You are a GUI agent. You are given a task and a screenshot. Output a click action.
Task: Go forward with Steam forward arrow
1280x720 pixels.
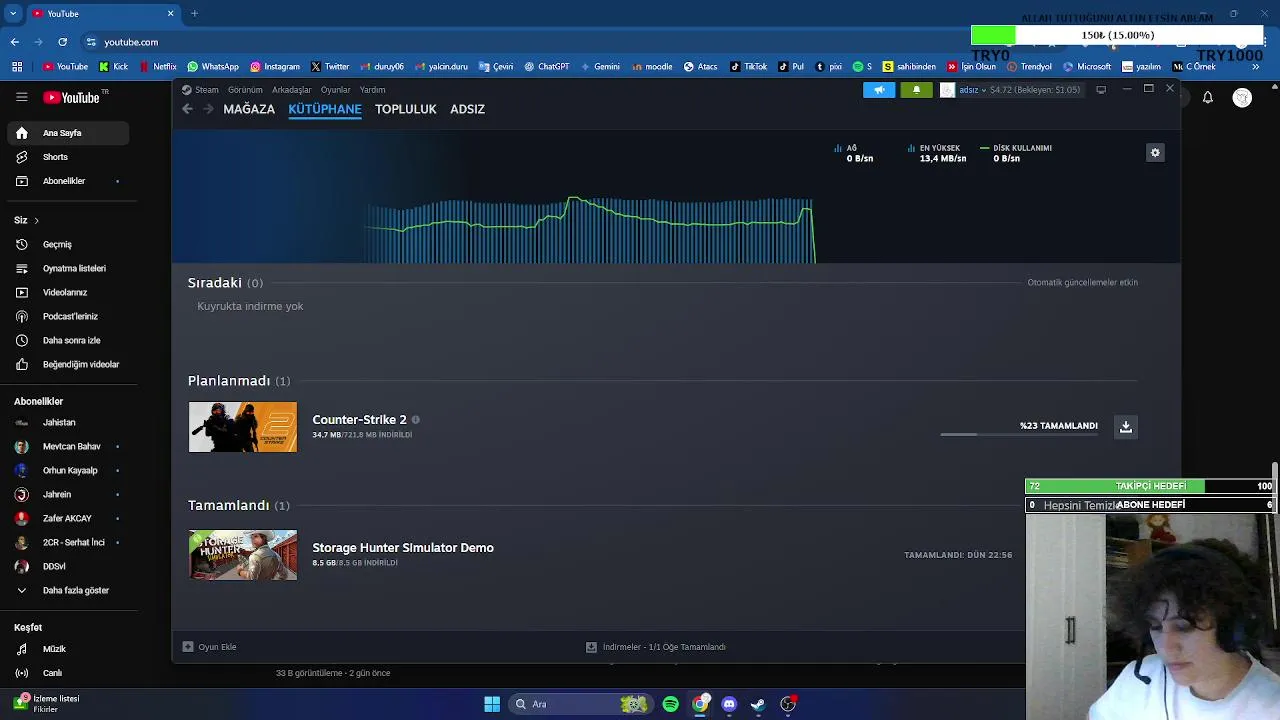pyautogui.click(x=208, y=109)
